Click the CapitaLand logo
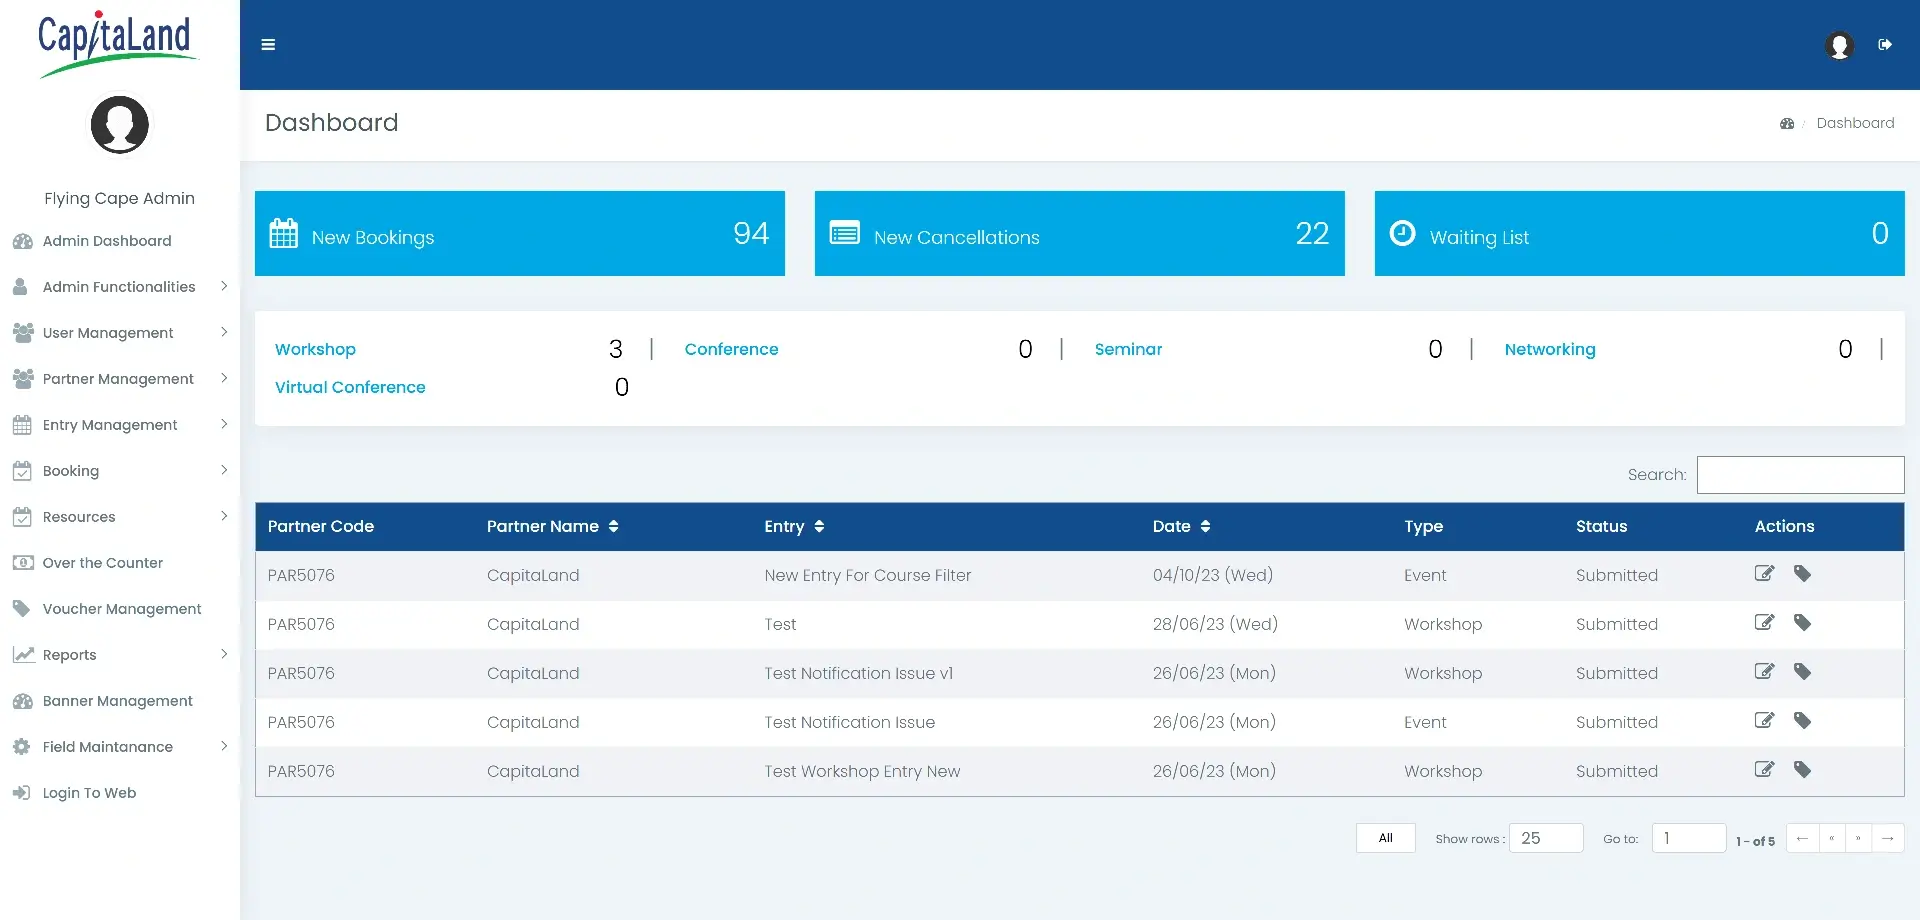1920x920 pixels. tap(115, 43)
